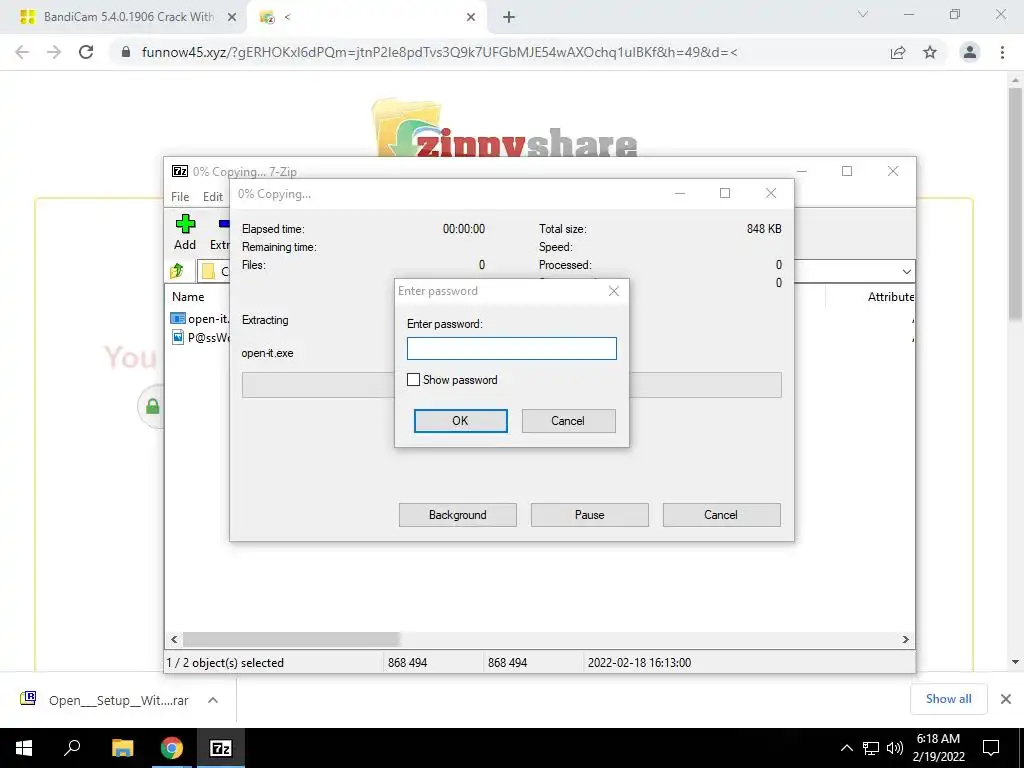Open download item options chevron
The image size is (1024, 768).
pos(213,700)
